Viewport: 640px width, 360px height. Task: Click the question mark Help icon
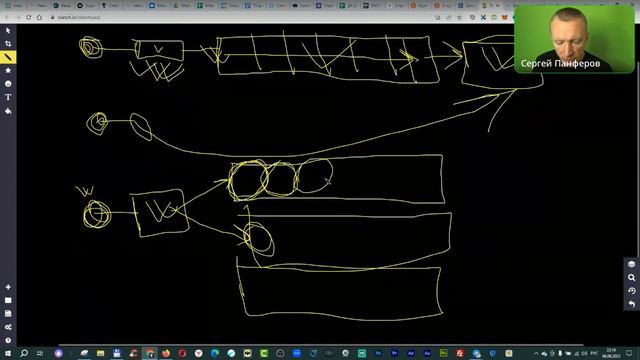pyautogui.click(x=8, y=340)
